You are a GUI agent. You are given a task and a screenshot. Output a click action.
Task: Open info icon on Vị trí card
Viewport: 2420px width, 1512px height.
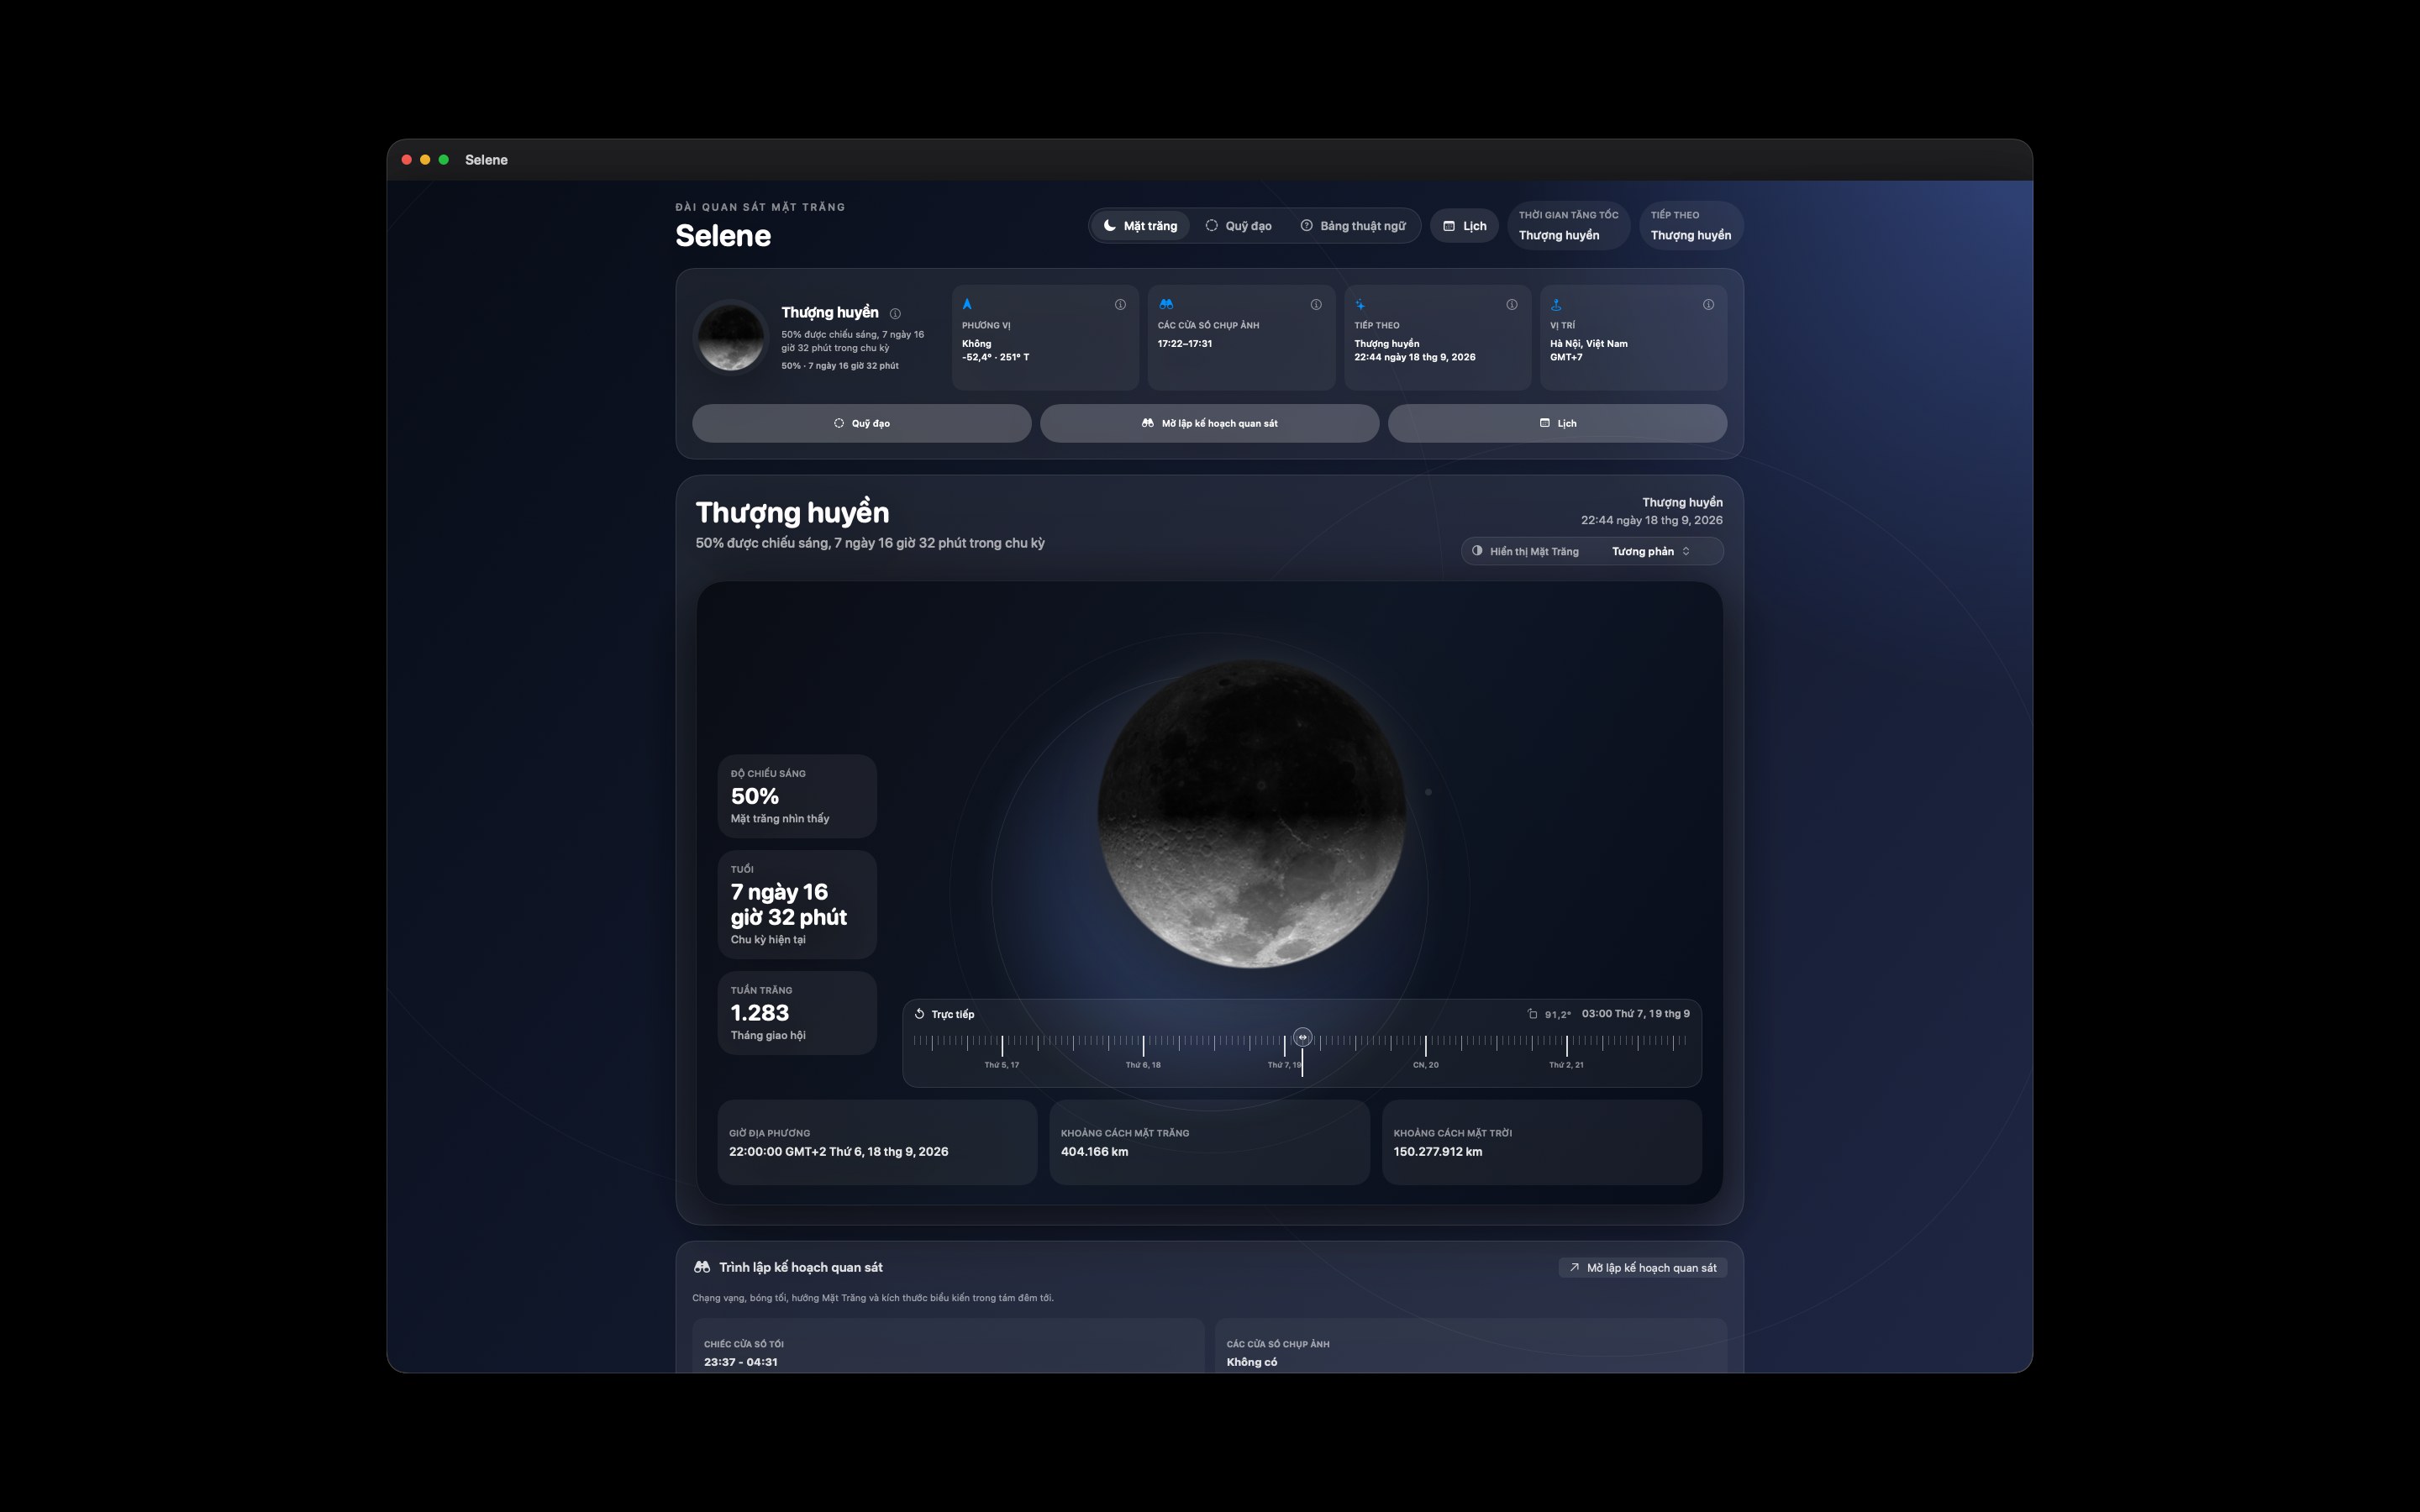[x=1708, y=305]
